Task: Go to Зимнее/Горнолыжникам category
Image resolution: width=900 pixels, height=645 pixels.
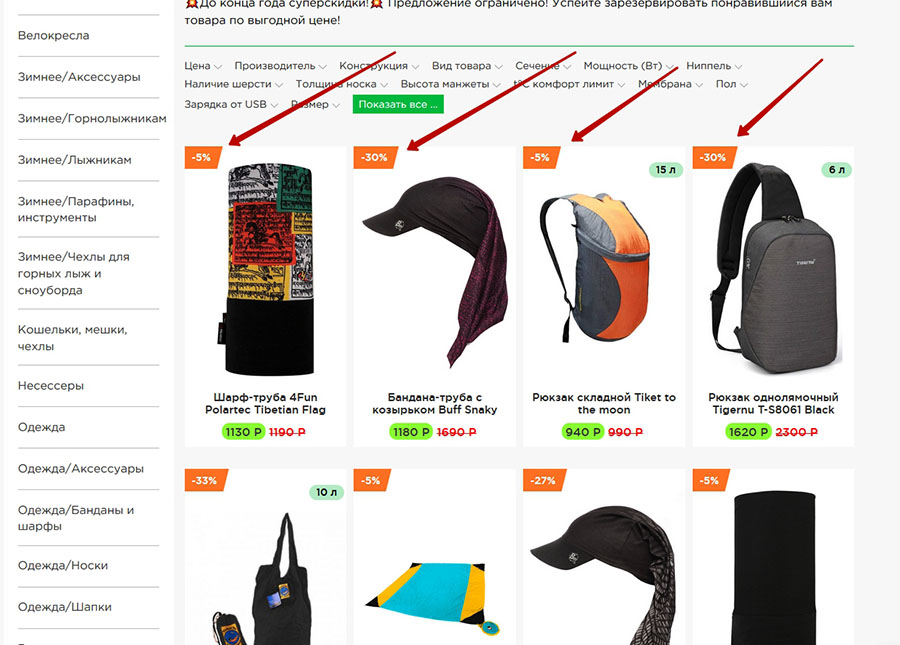Action: [92, 119]
